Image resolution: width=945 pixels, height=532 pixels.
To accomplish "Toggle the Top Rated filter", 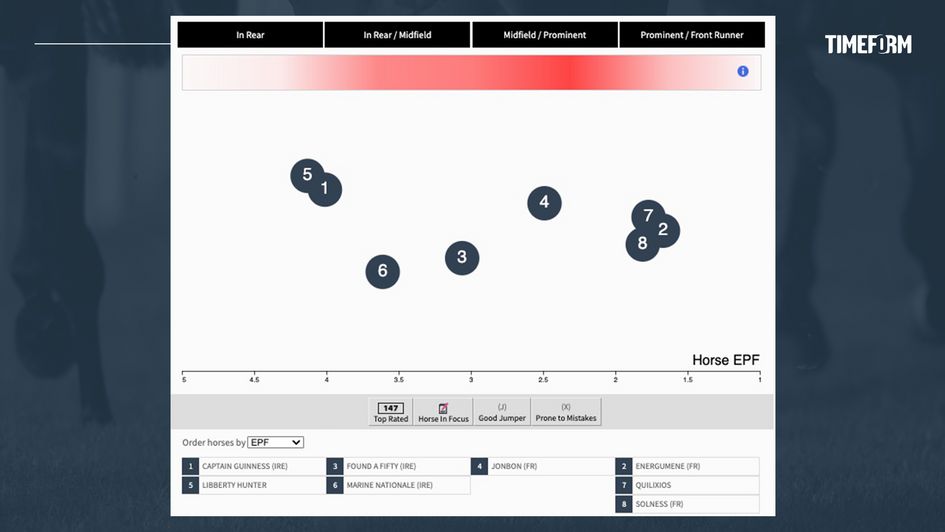I will point(391,412).
